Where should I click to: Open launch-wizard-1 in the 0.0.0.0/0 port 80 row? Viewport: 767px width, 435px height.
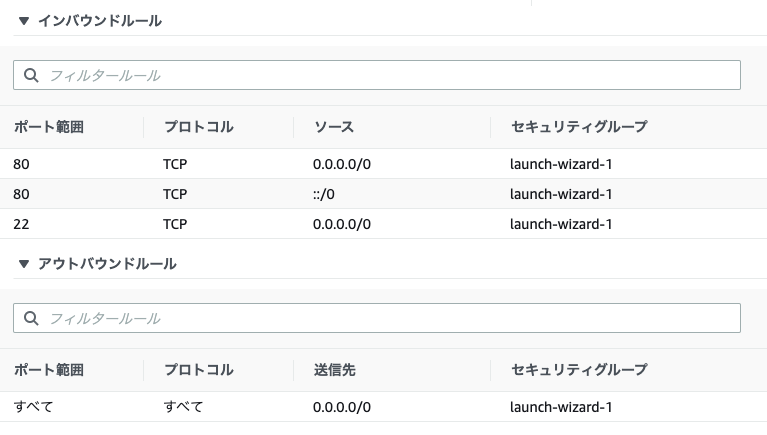(x=561, y=163)
